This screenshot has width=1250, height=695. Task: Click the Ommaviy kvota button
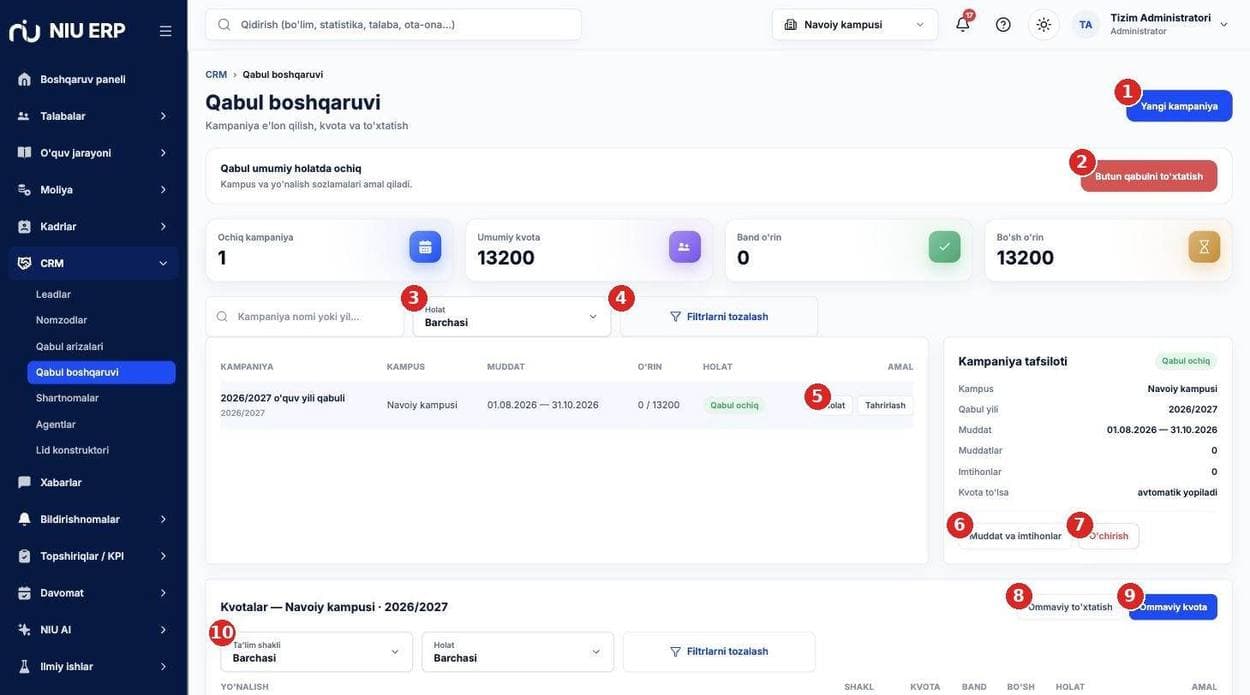tap(1173, 607)
